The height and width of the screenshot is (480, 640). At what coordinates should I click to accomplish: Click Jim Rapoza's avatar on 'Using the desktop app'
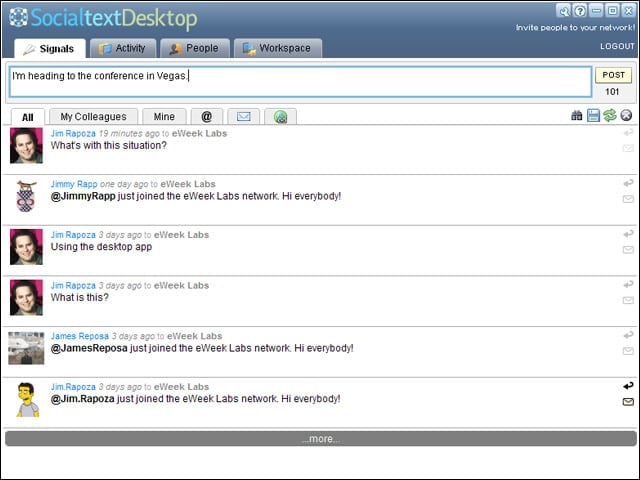pos(26,247)
